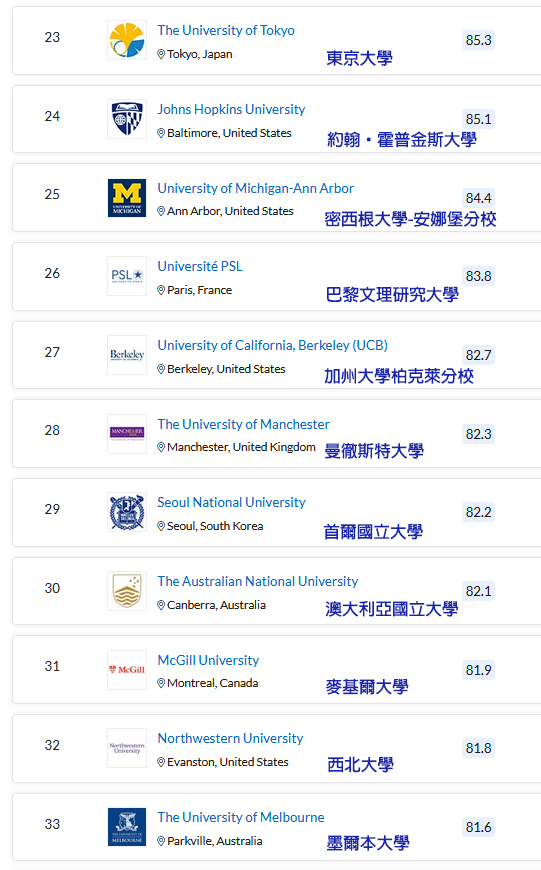
Task: Open the University of Melbourne logo
Action: (x=127, y=827)
